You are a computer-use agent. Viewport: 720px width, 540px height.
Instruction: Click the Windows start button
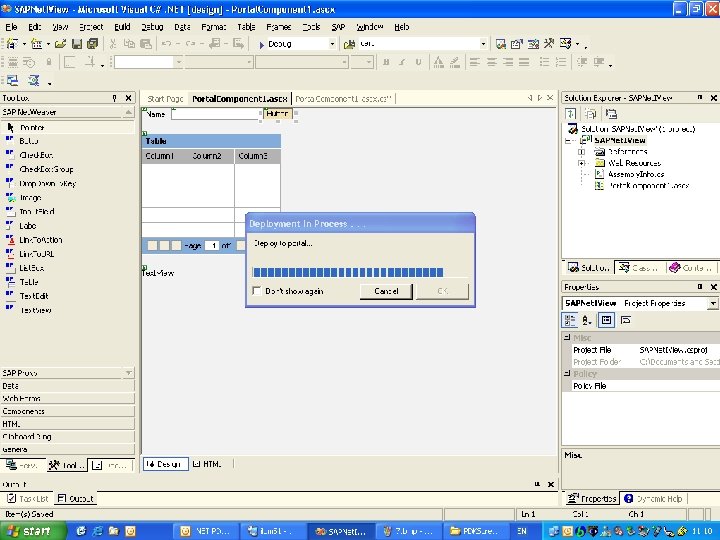pyautogui.click(x=30, y=531)
